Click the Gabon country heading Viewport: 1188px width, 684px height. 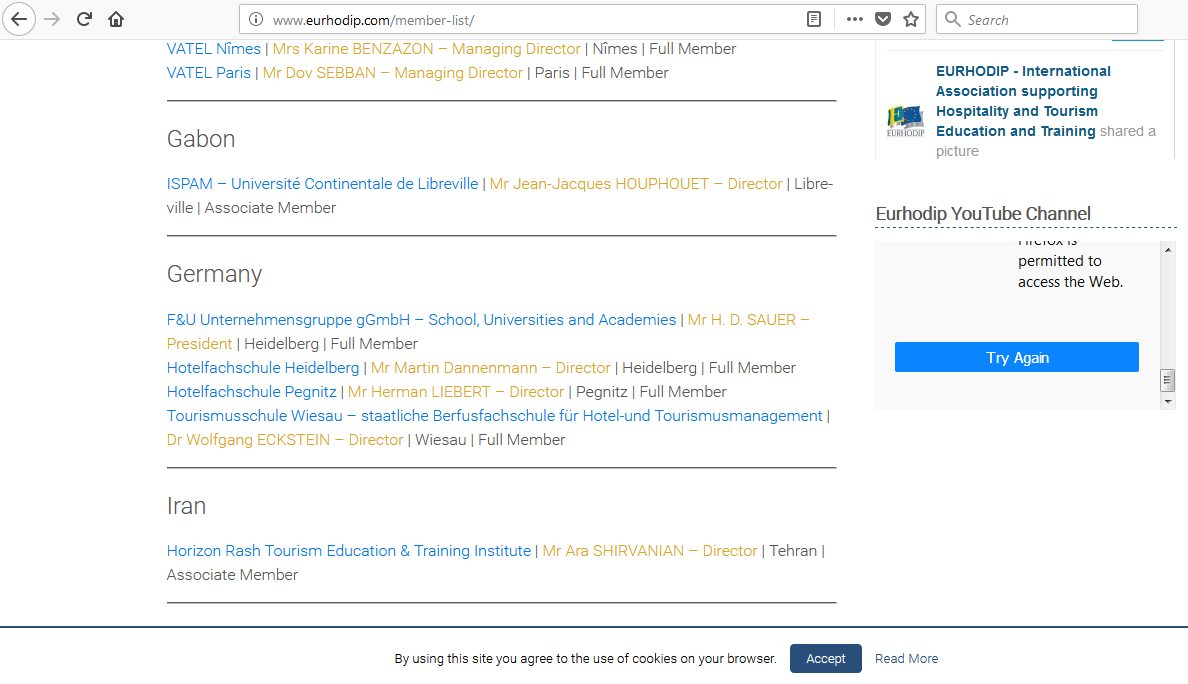tap(201, 139)
